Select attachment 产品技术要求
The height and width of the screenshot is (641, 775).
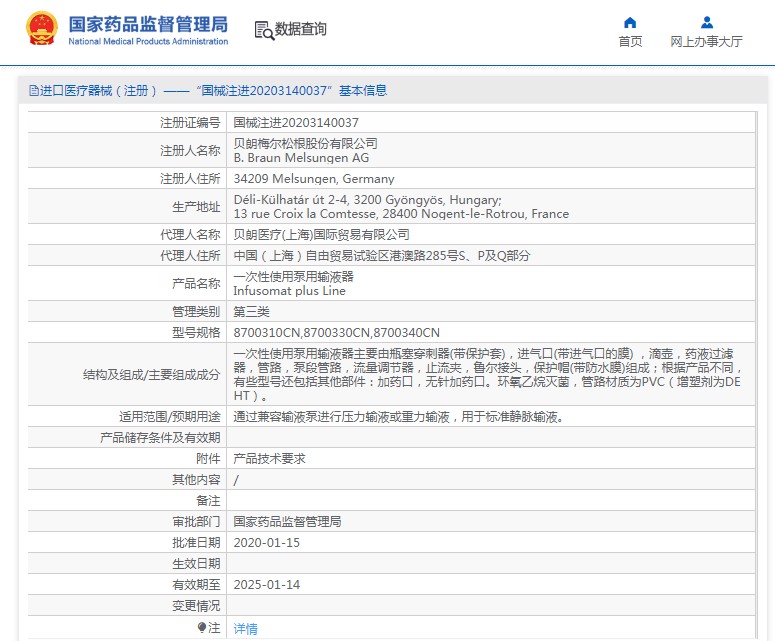(269, 459)
